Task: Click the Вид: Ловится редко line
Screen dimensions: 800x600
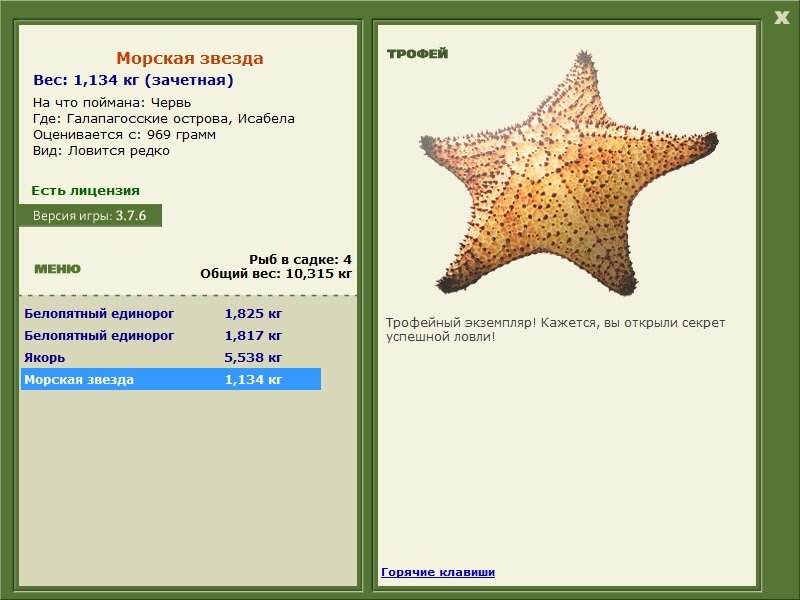Action: point(101,151)
